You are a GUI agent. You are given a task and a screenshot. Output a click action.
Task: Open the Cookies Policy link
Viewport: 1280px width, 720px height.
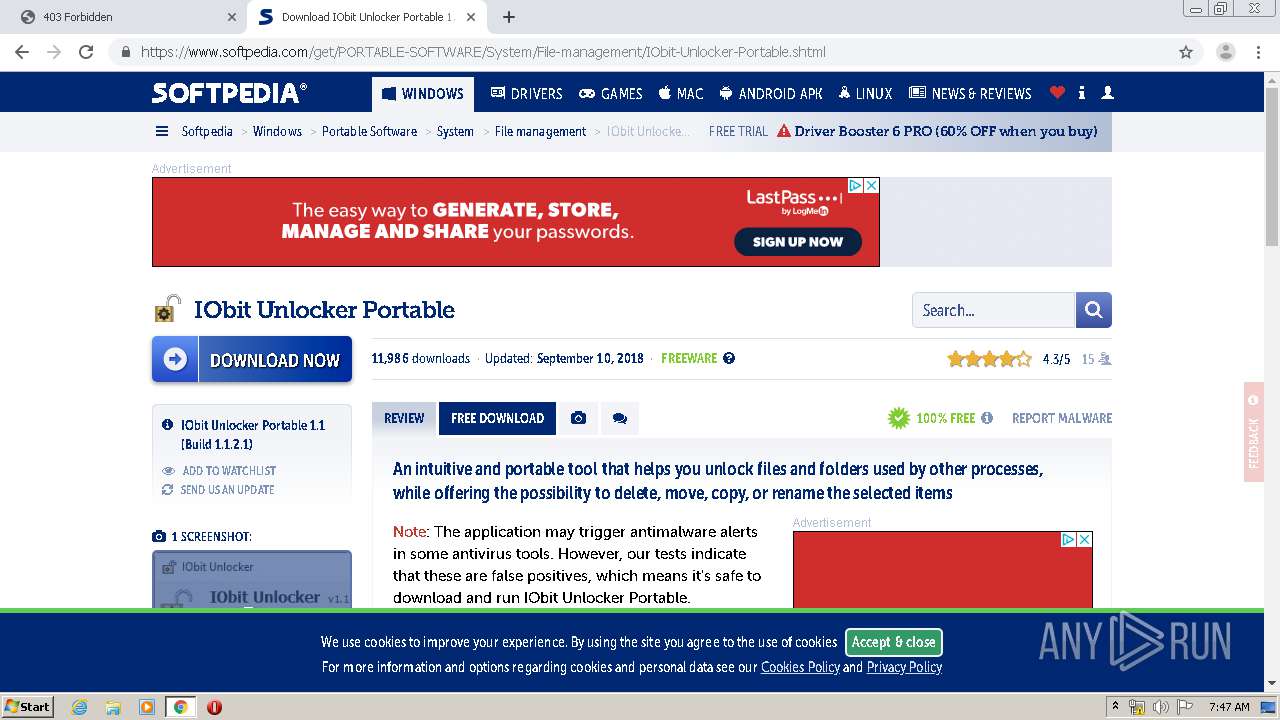pyautogui.click(x=800, y=667)
